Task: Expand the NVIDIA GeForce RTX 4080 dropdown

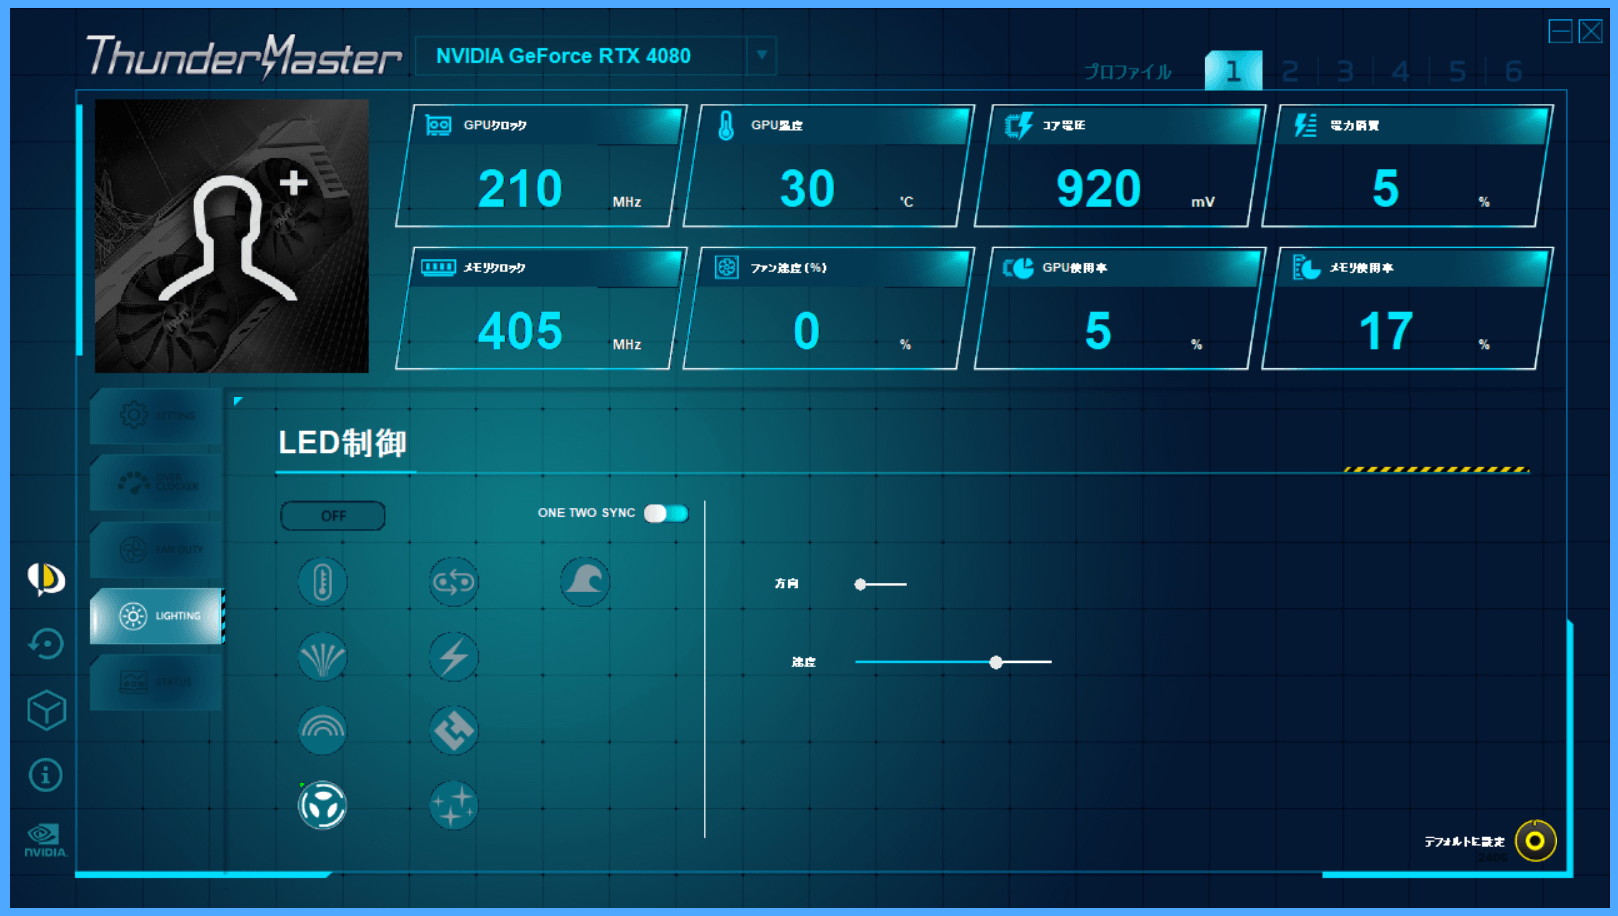Action: tap(761, 56)
